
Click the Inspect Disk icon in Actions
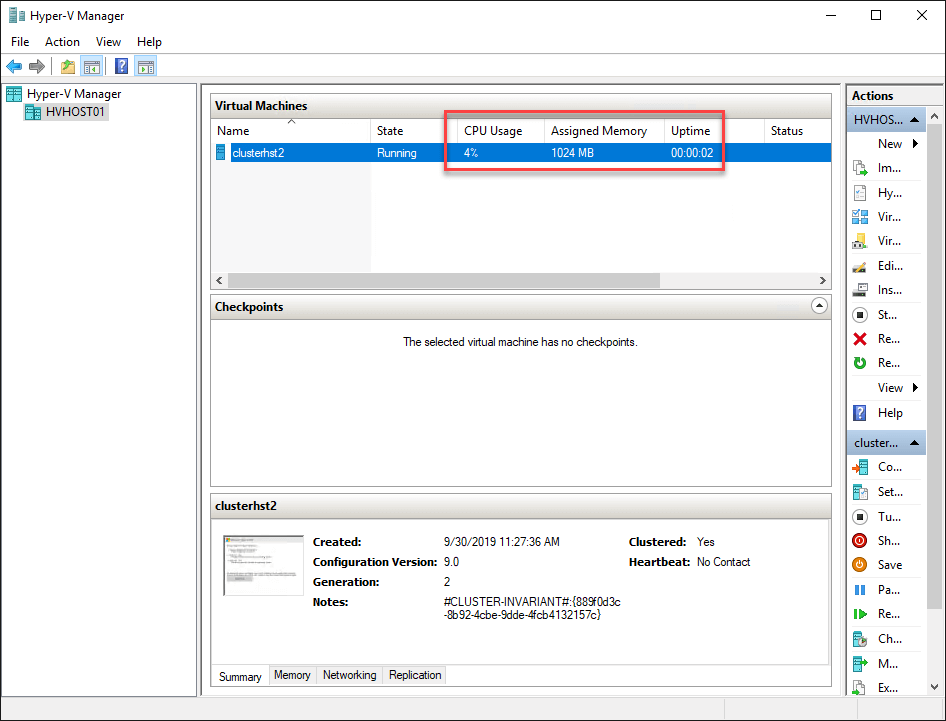(860, 290)
